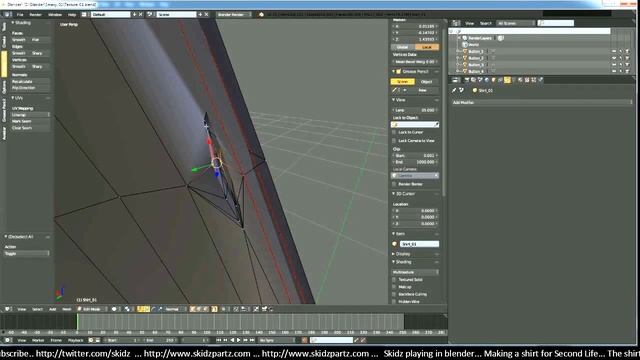Open the Add Modifier dropdown
The width and height of the screenshot is (640, 360).
click(x=542, y=102)
